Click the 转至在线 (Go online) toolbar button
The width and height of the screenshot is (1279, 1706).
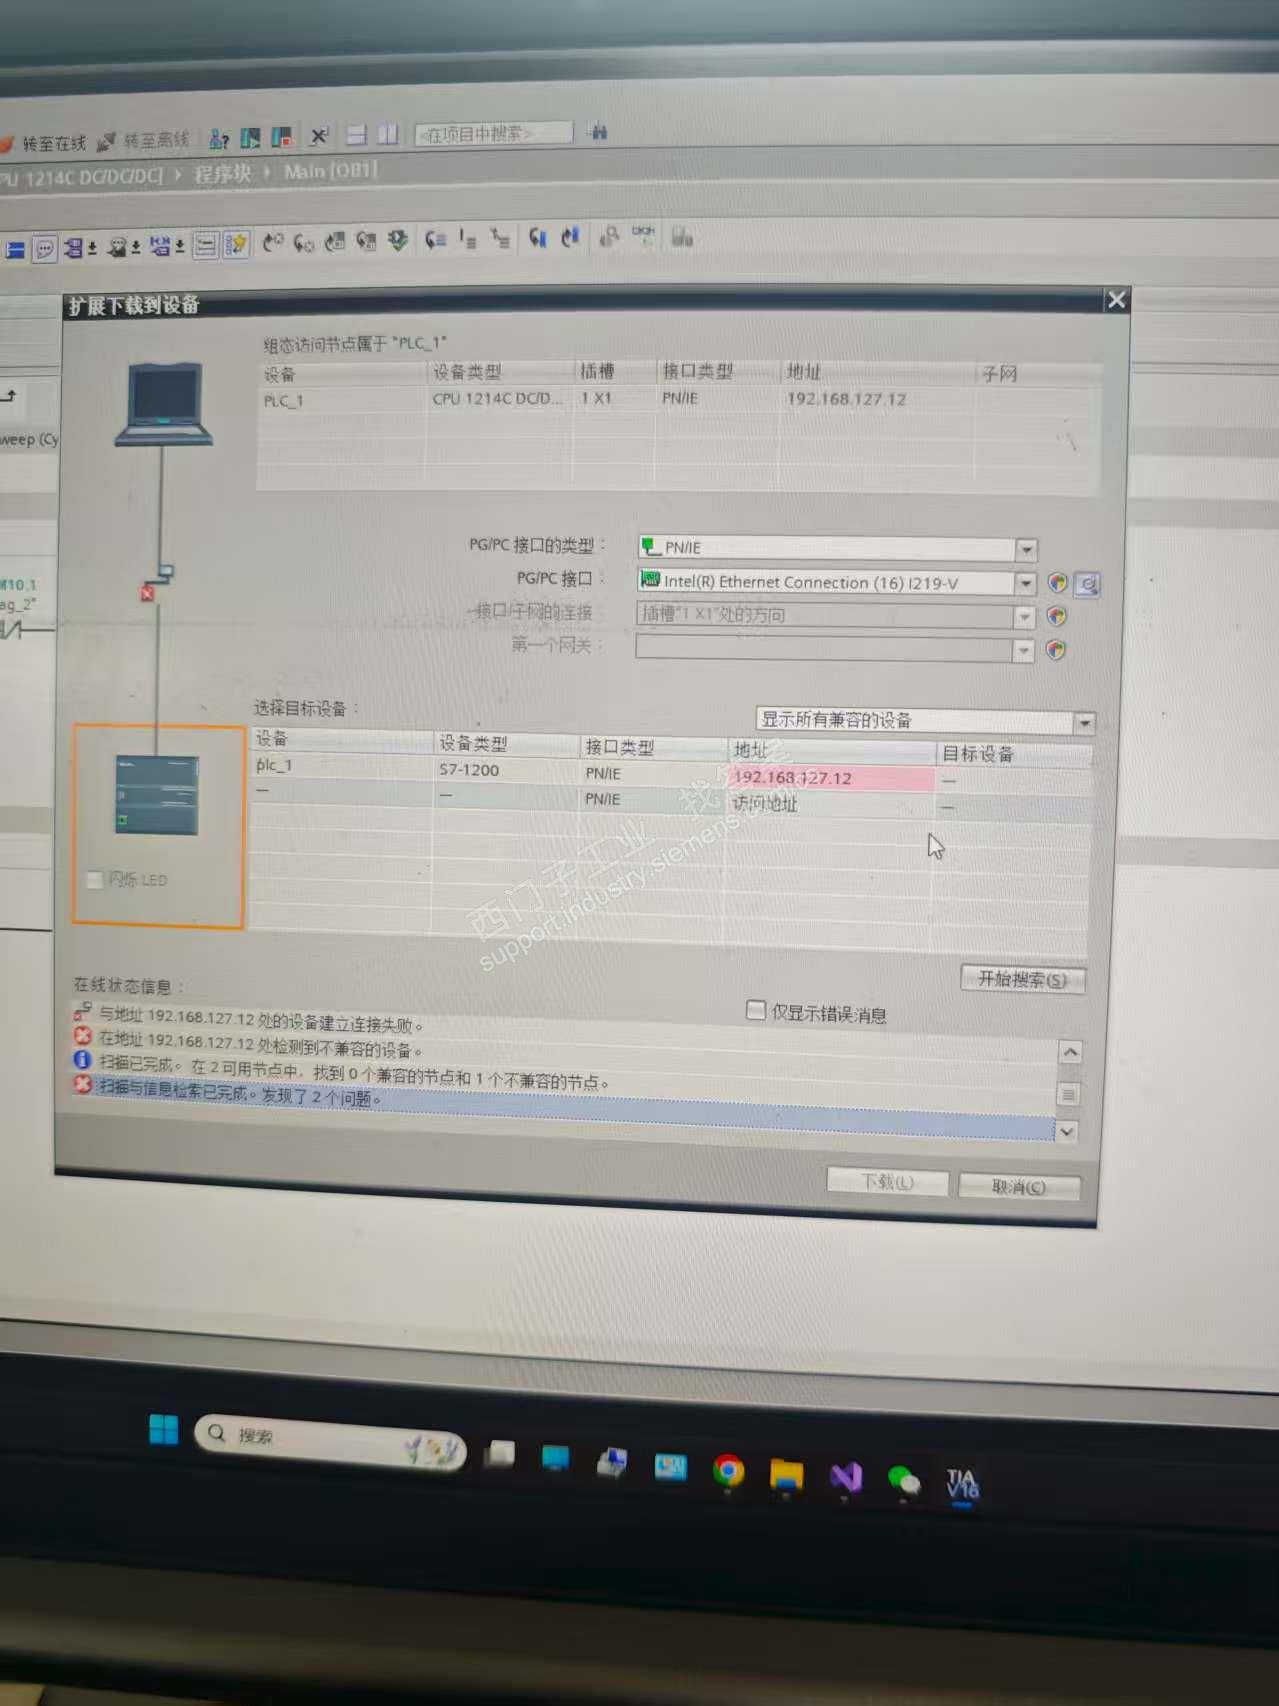43,143
